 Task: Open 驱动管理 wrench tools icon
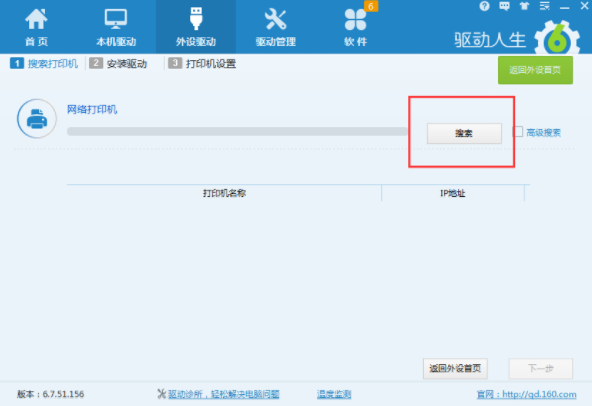pyautogui.click(x=275, y=19)
